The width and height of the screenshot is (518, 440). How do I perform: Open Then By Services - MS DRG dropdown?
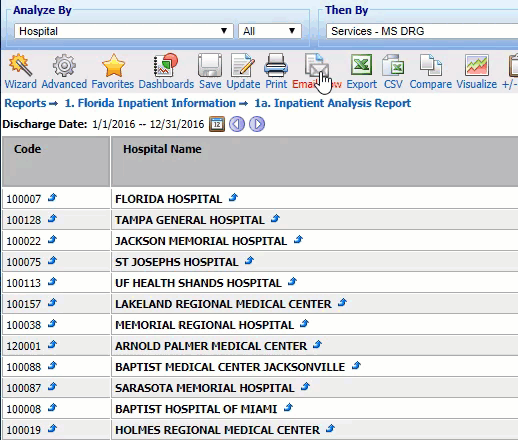(x=422, y=31)
